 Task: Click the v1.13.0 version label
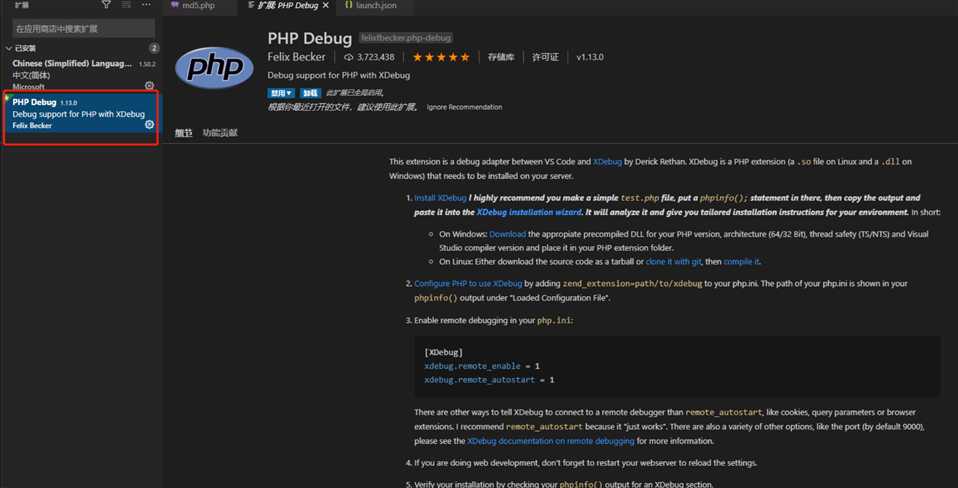(x=590, y=57)
